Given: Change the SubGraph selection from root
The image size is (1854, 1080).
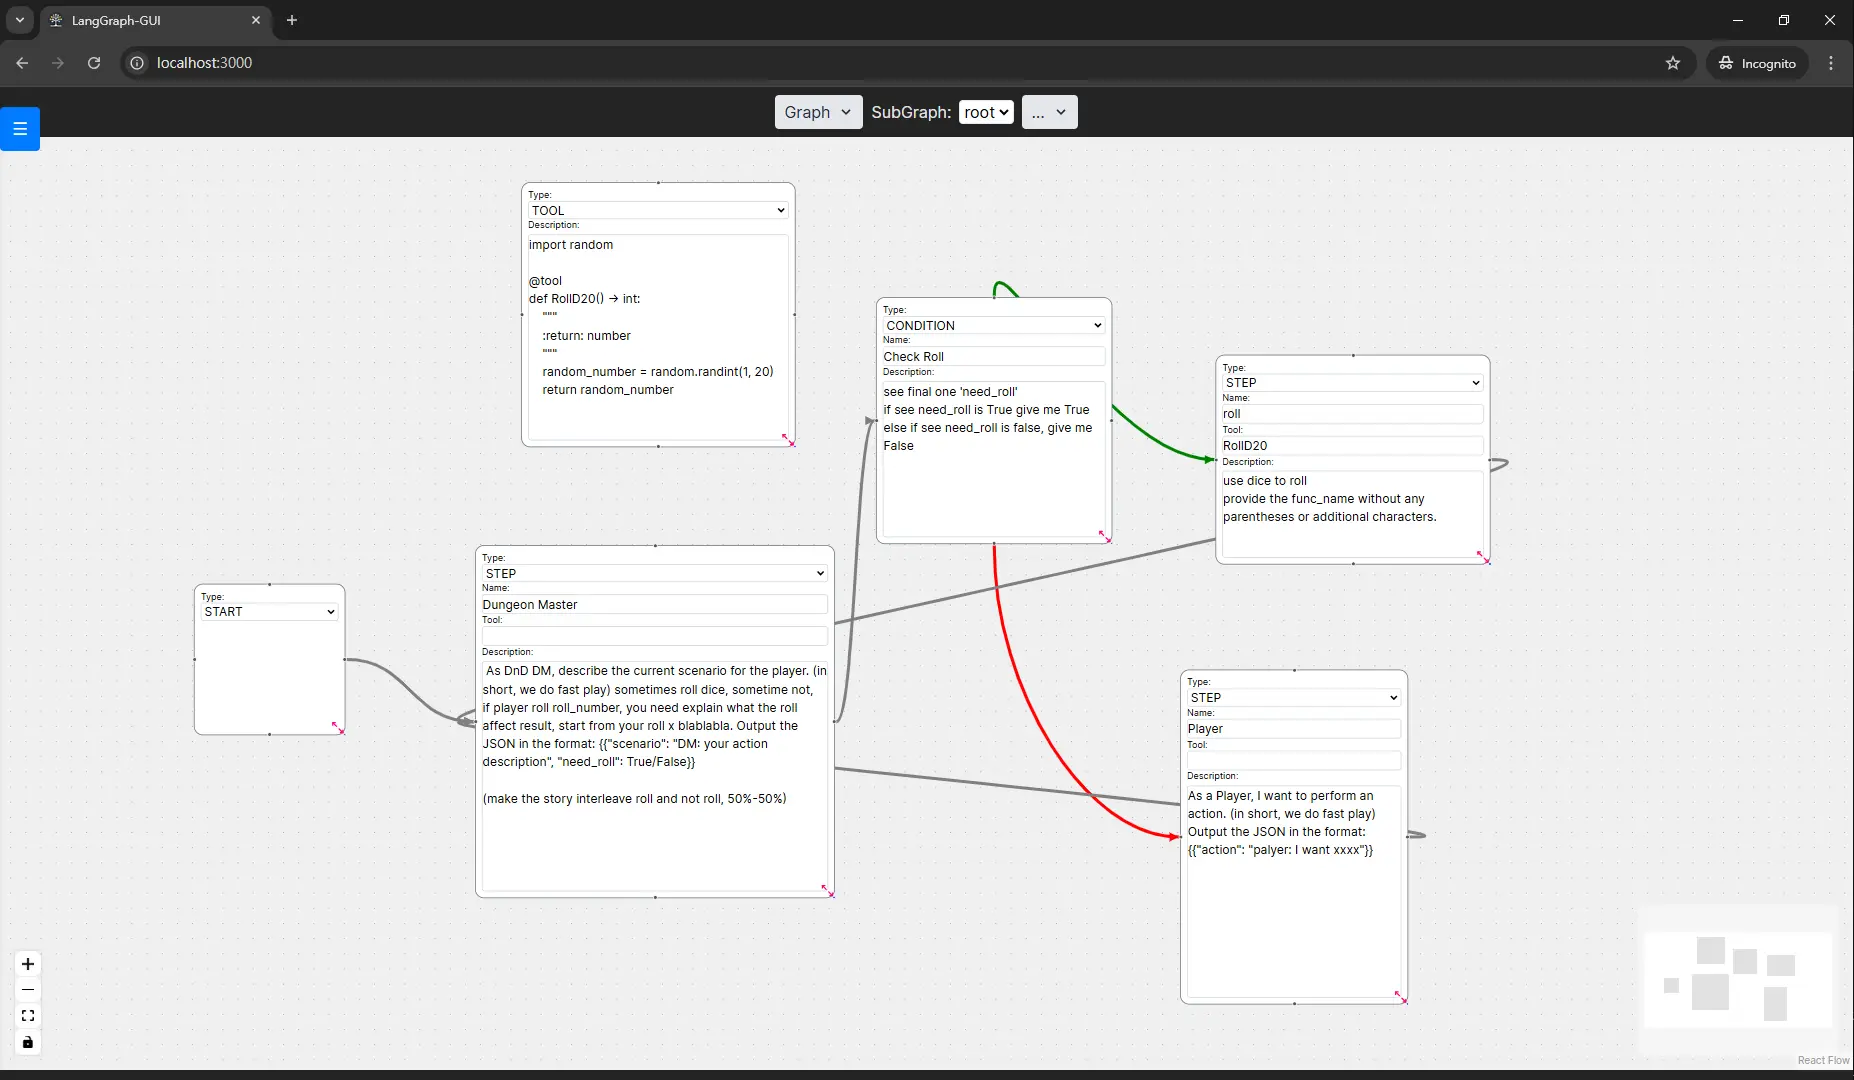Looking at the screenshot, I should tap(986, 112).
